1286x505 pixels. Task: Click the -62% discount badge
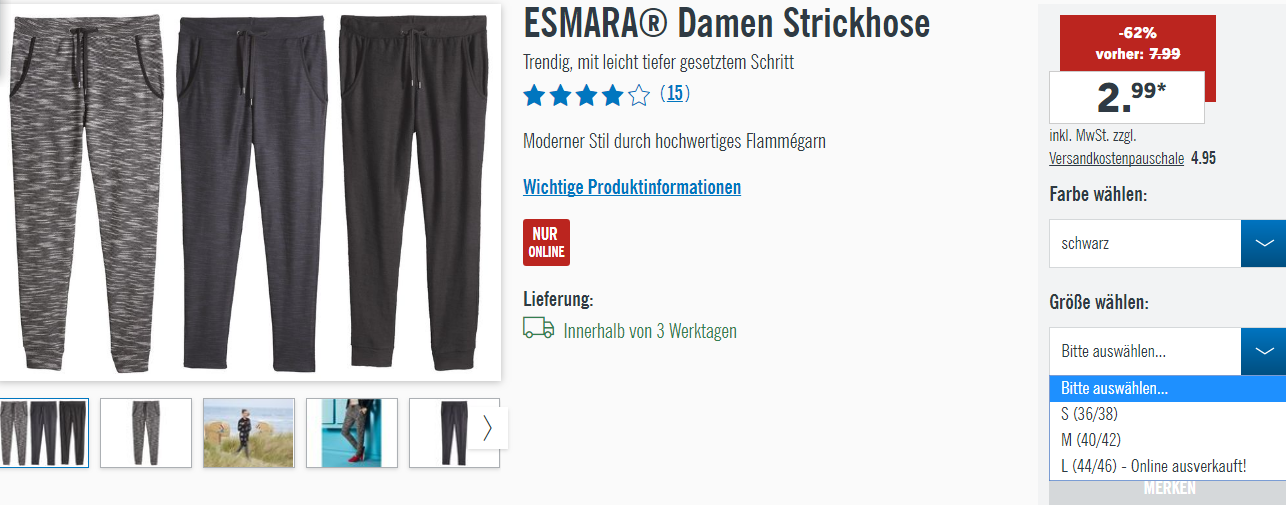tap(1138, 43)
